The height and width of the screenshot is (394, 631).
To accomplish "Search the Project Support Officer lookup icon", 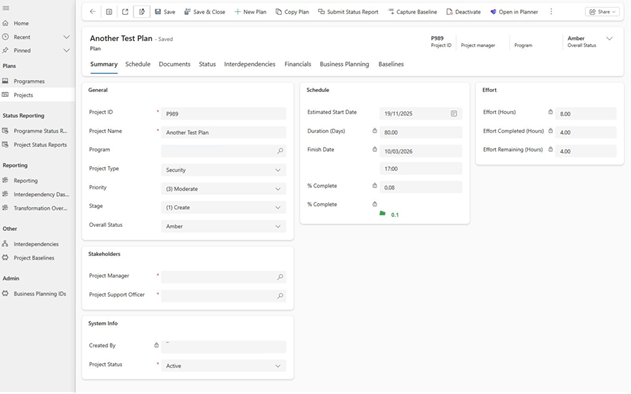I will [280, 296].
